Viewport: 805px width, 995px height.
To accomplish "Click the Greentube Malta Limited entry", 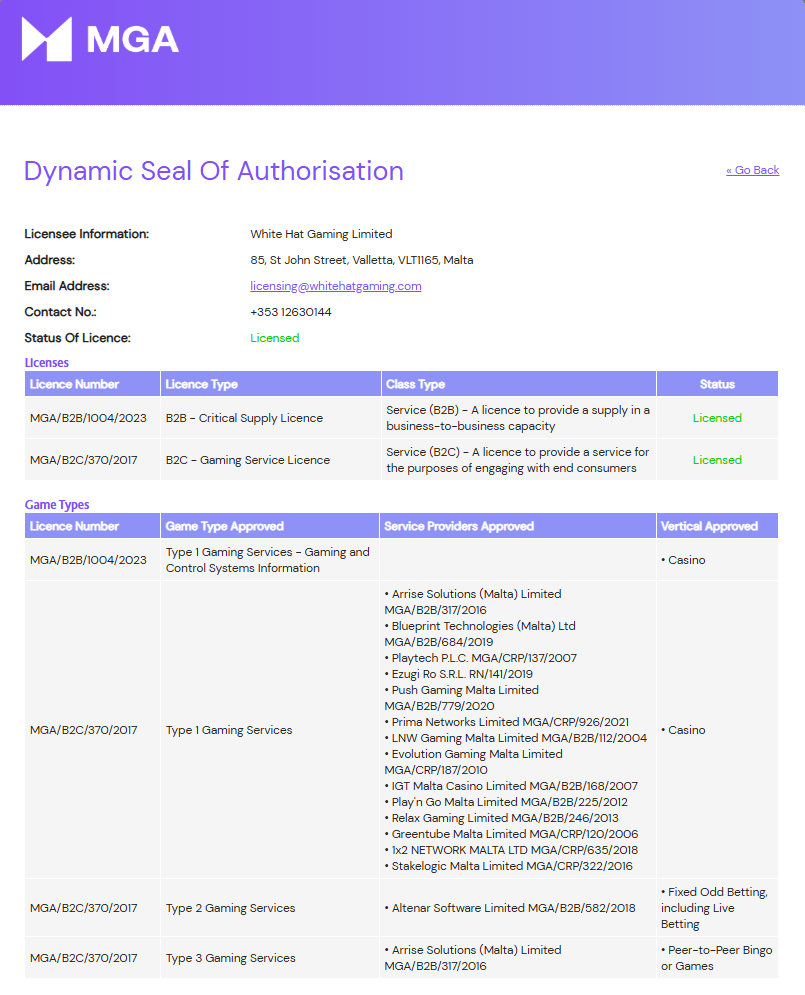I will 511,834.
